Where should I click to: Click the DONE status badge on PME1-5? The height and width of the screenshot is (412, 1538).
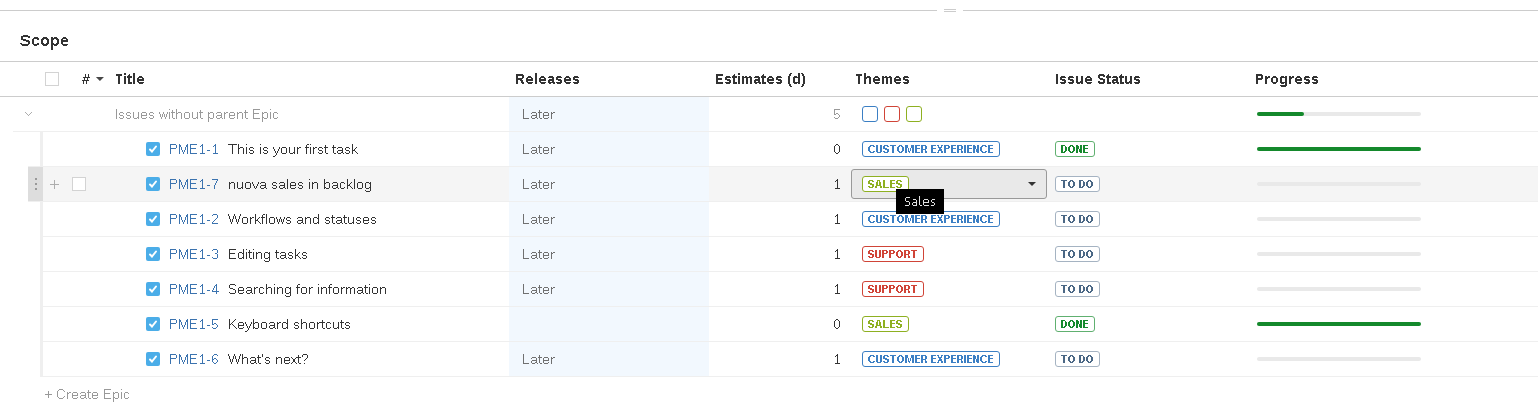tap(1075, 324)
